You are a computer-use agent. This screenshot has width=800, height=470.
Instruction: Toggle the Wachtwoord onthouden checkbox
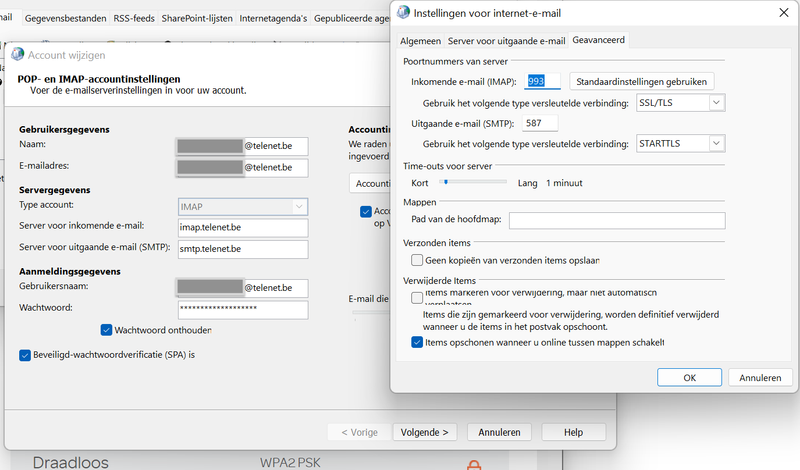pos(107,330)
